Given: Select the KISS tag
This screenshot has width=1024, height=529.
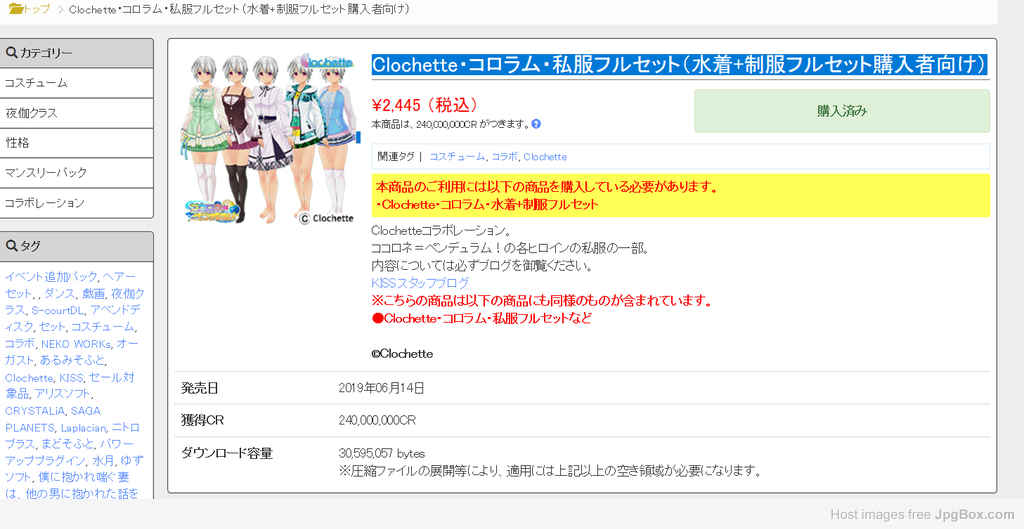Looking at the screenshot, I should click(x=71, y=377).
